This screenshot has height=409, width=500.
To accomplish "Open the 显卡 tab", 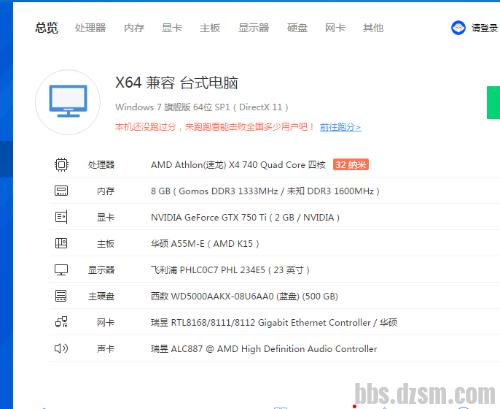I will pyautogui.click(x=172, y=28).
